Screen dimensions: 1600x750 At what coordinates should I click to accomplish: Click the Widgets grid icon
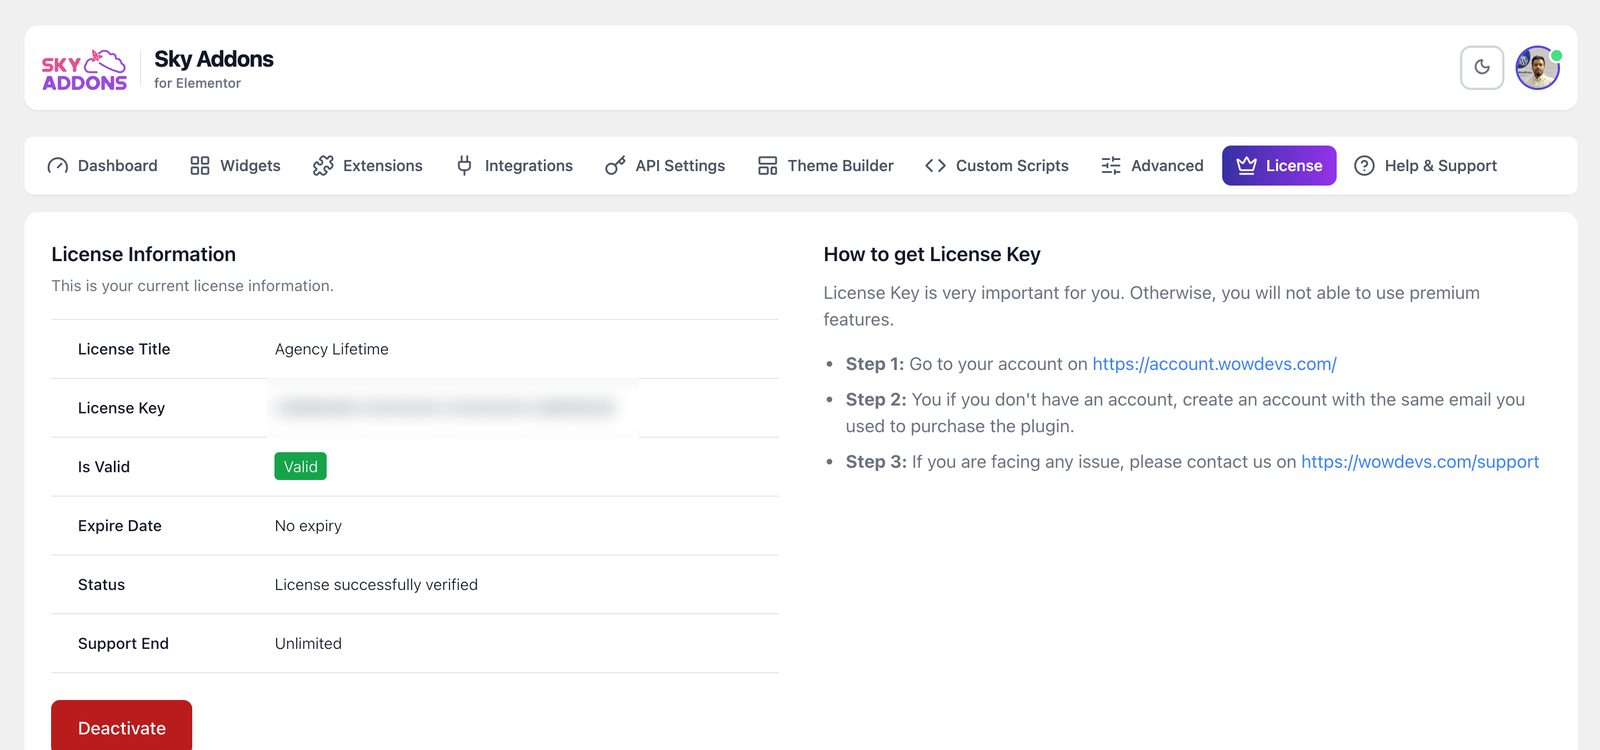[200, 166]
